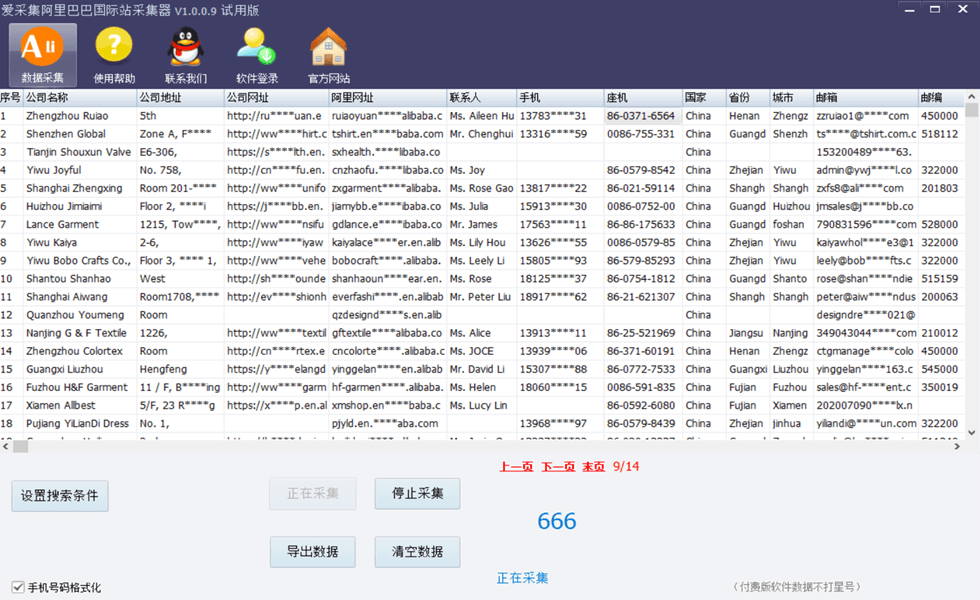980x600 pixels.
Task: Click the landline cell 86-0371-6564
Action: pyautogui.click(x=643, y=116)
